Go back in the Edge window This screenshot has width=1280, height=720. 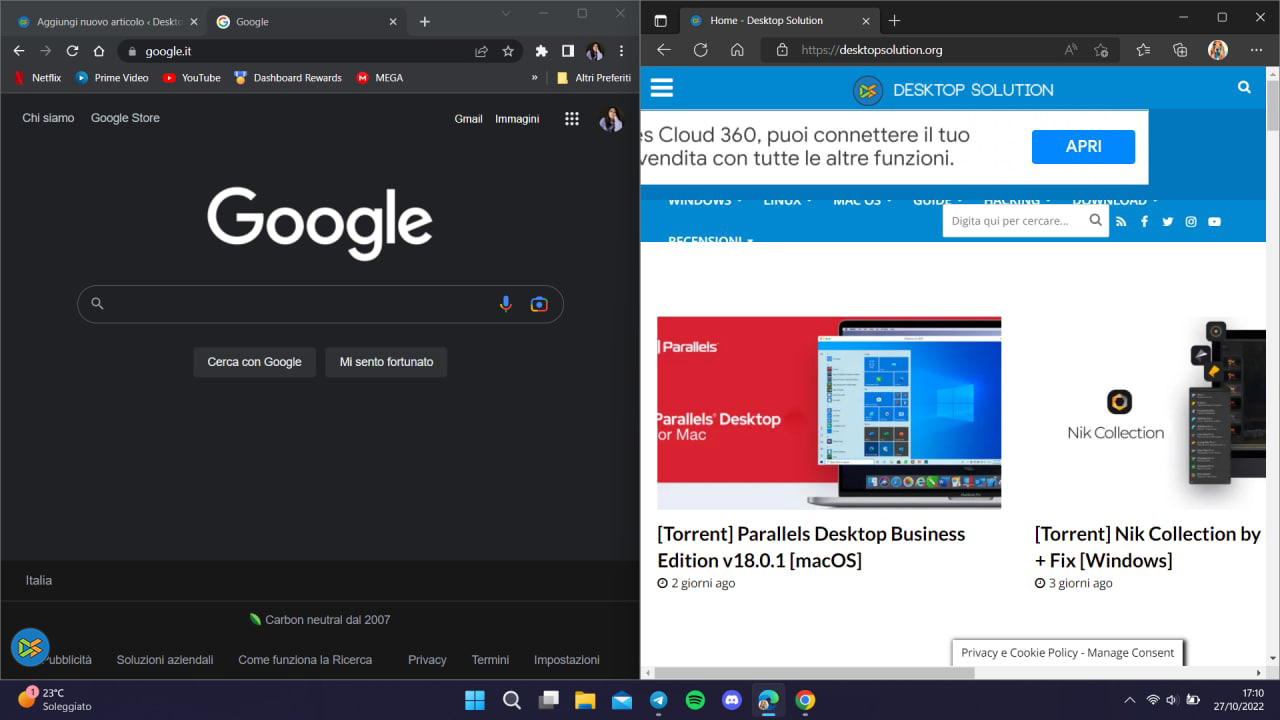pos(664,50)
